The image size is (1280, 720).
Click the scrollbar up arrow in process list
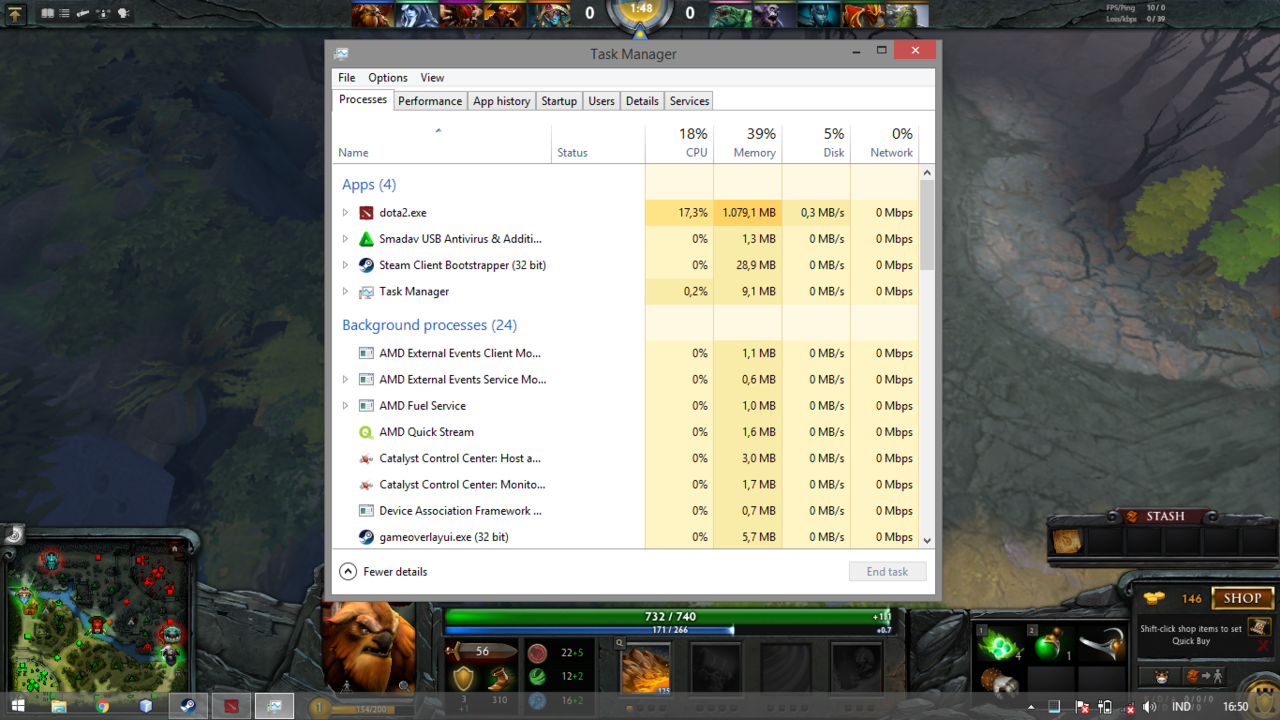pos(927,173)
